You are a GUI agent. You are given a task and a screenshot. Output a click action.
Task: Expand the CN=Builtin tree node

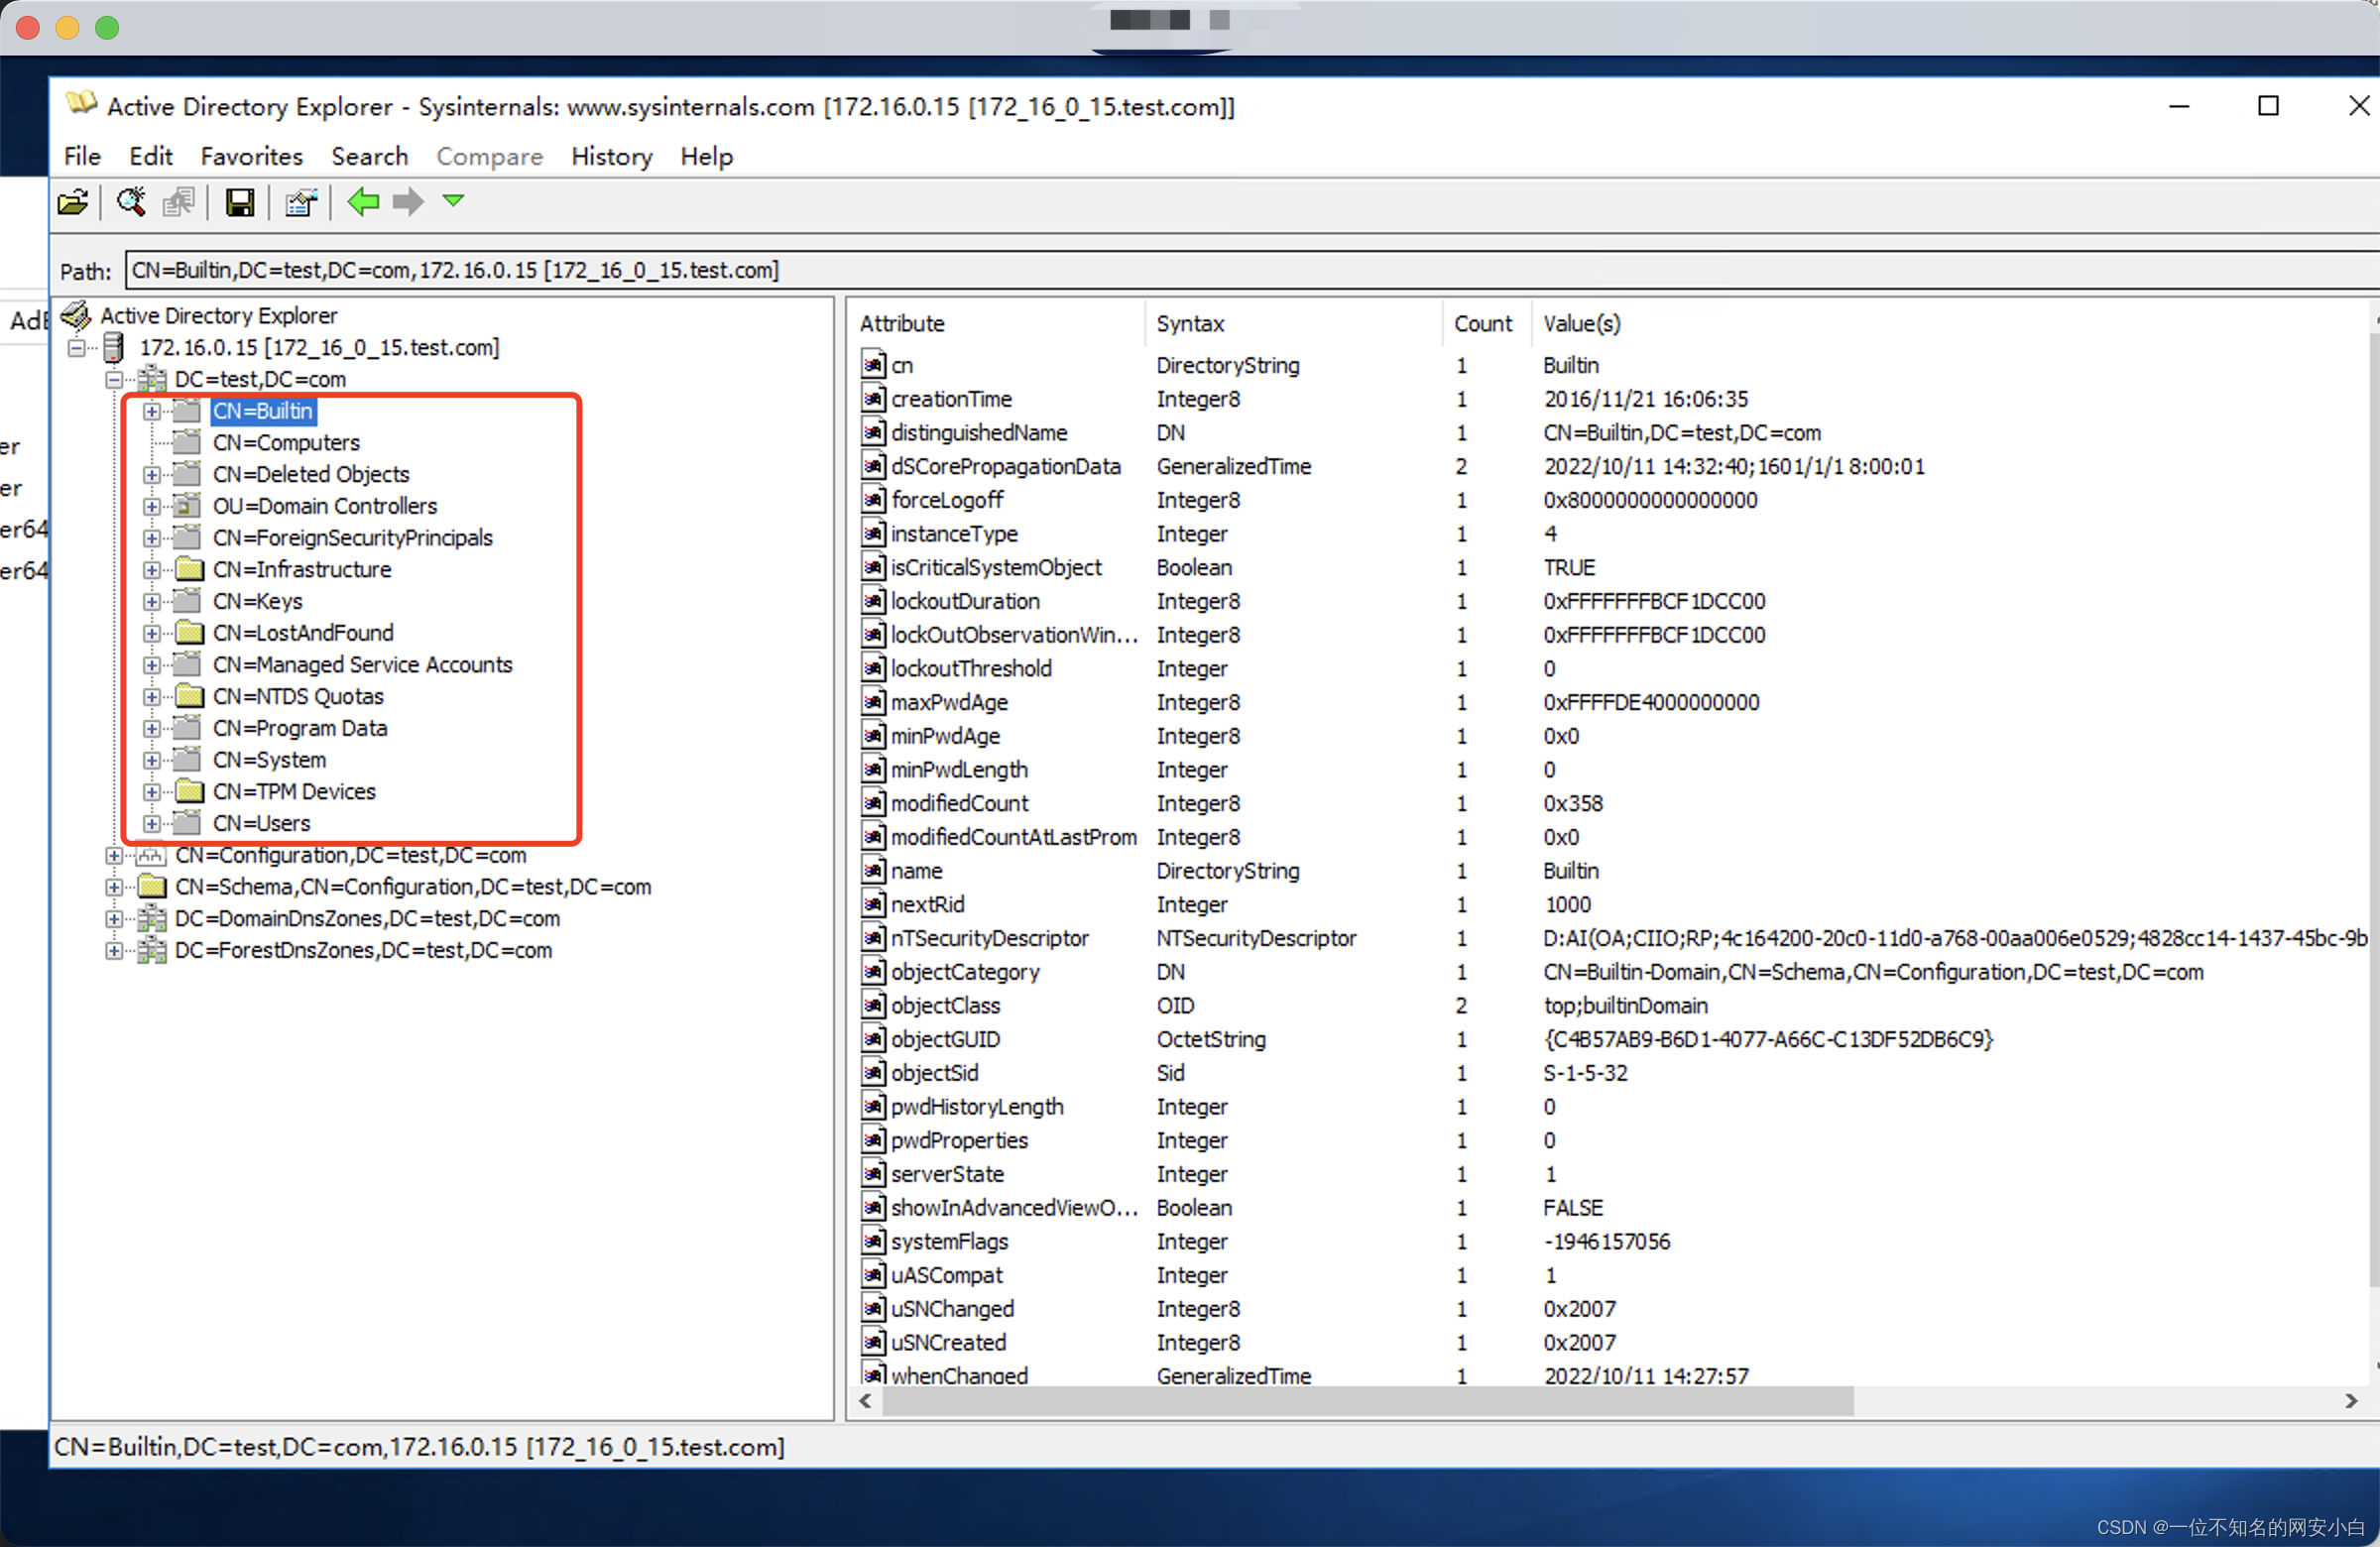point(155,411)
